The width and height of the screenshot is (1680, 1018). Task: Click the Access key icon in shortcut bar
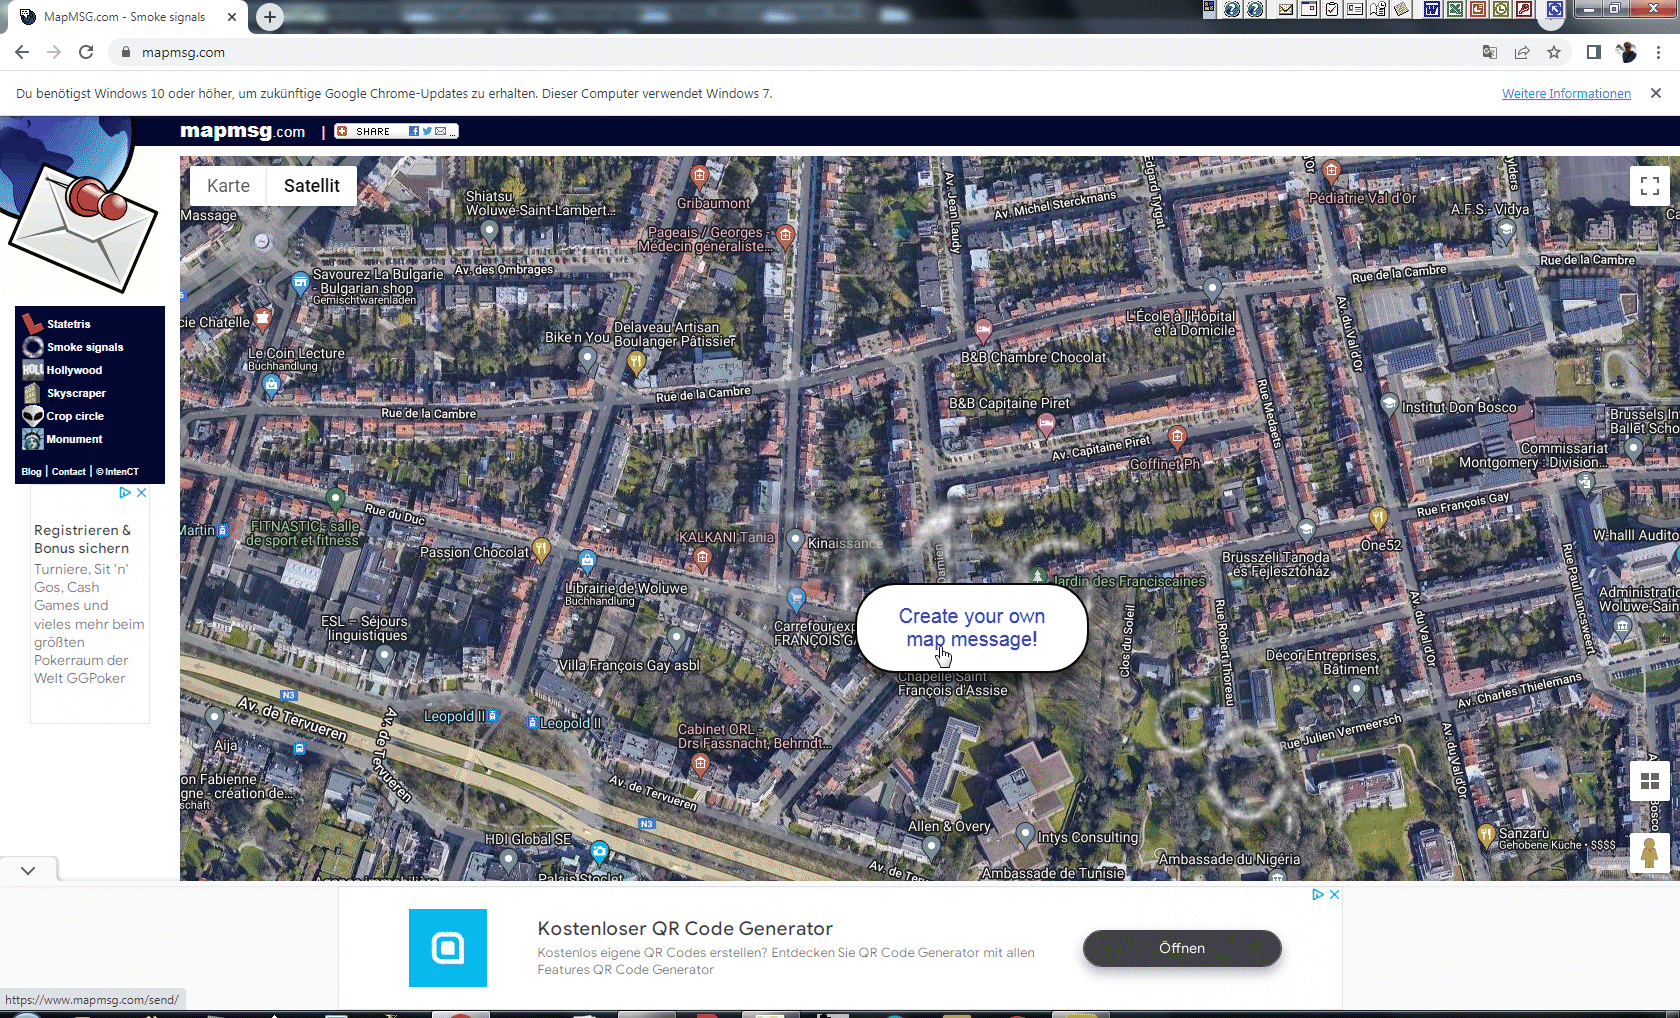(1524, 9)
